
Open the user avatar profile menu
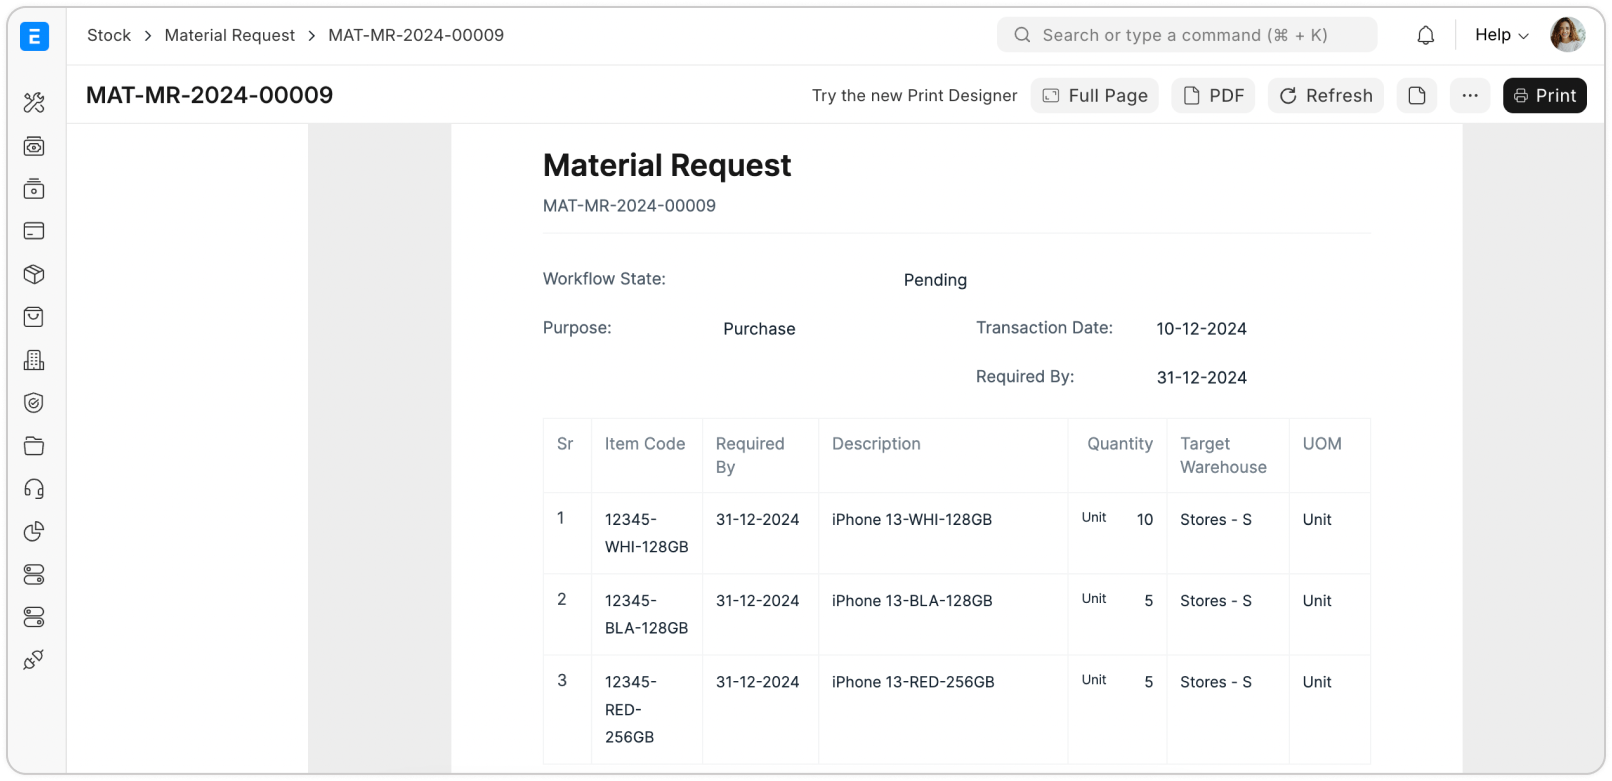click(x=1567, y=35)
